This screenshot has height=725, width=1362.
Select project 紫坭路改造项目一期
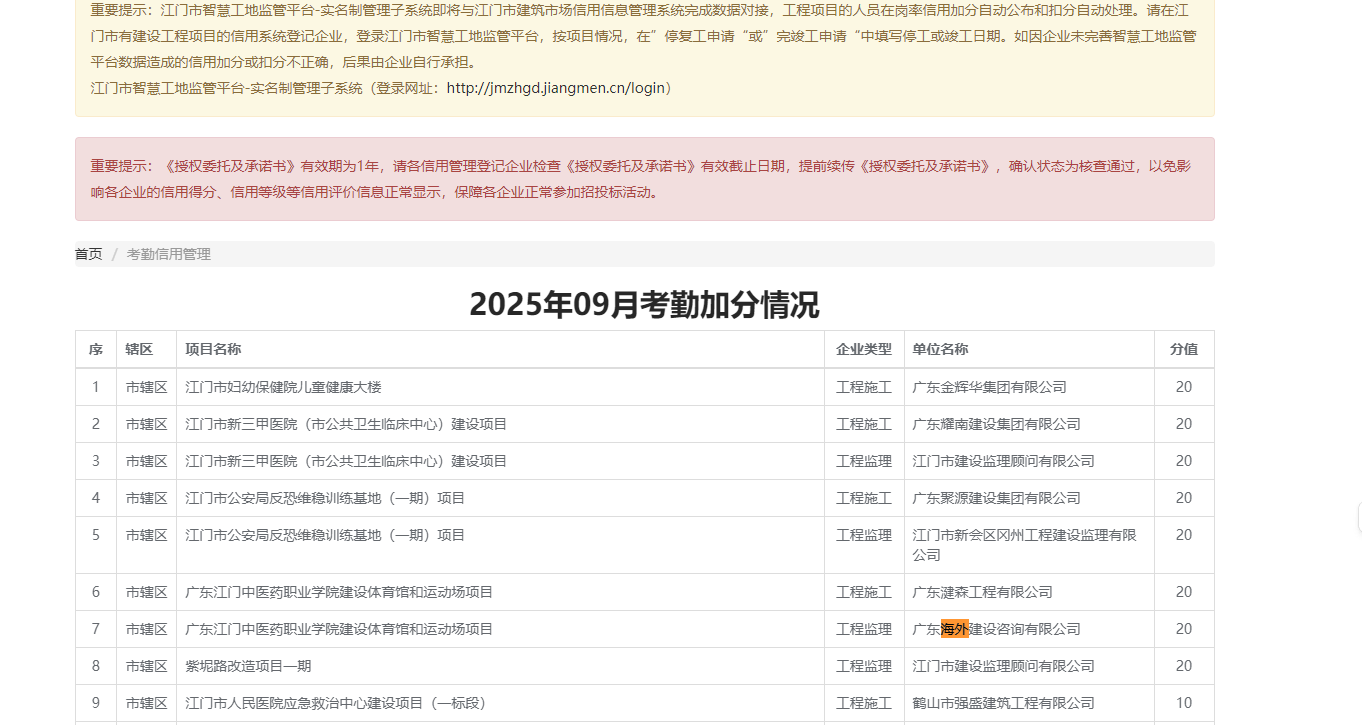tap(248, 666)
